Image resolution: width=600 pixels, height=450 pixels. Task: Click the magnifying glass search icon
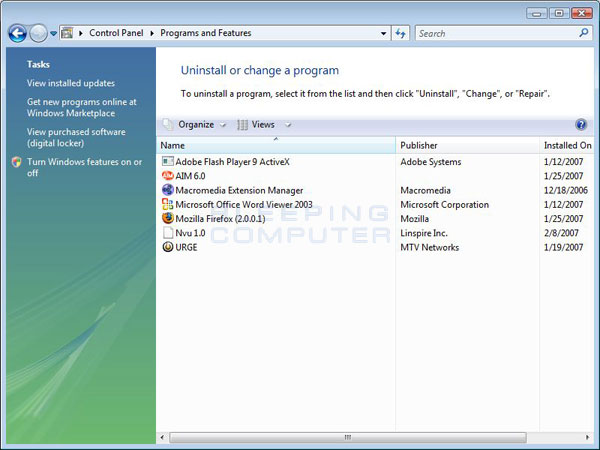[584, 33]
